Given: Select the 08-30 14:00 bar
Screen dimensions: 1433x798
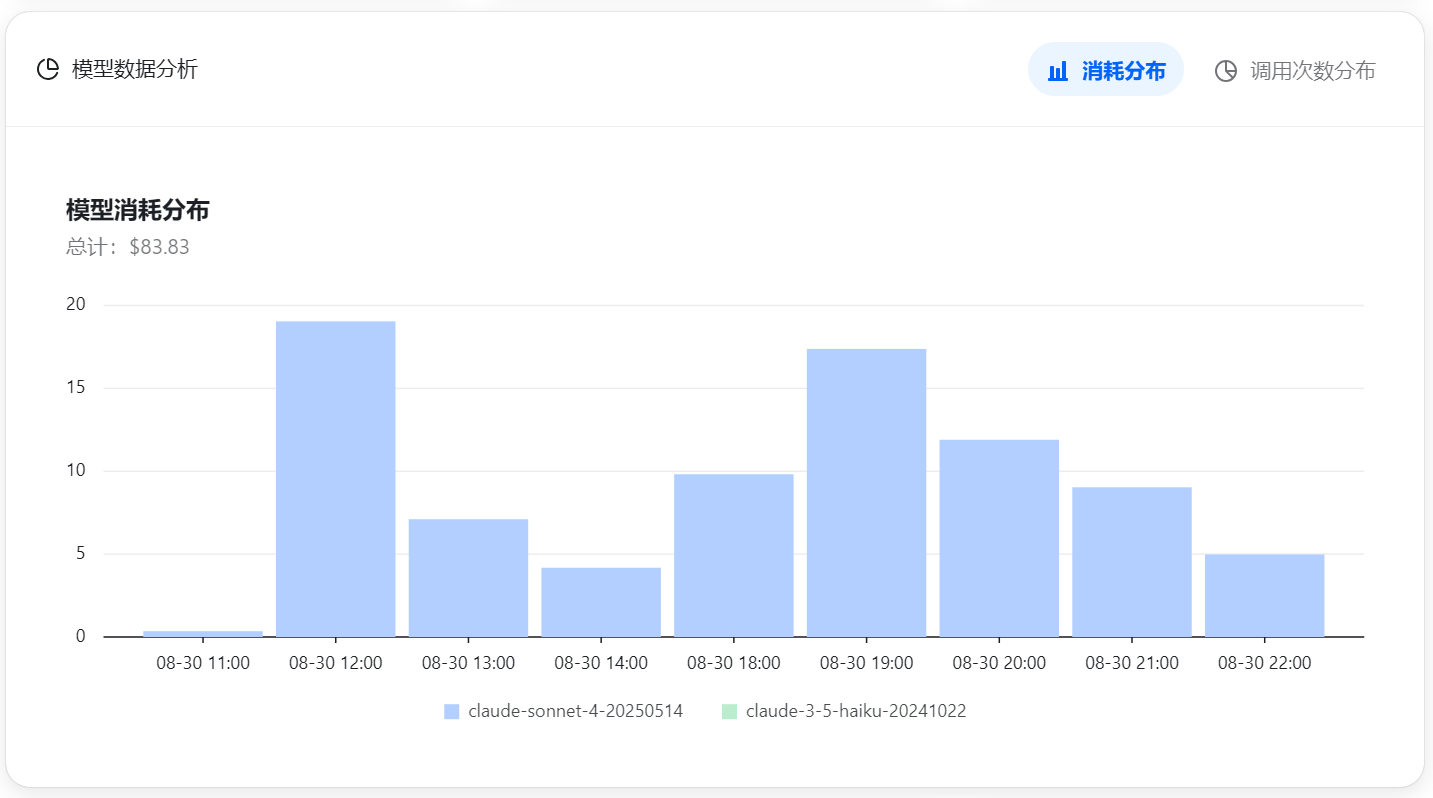Looking at the screenshot, I should click(x=601, y=602).
